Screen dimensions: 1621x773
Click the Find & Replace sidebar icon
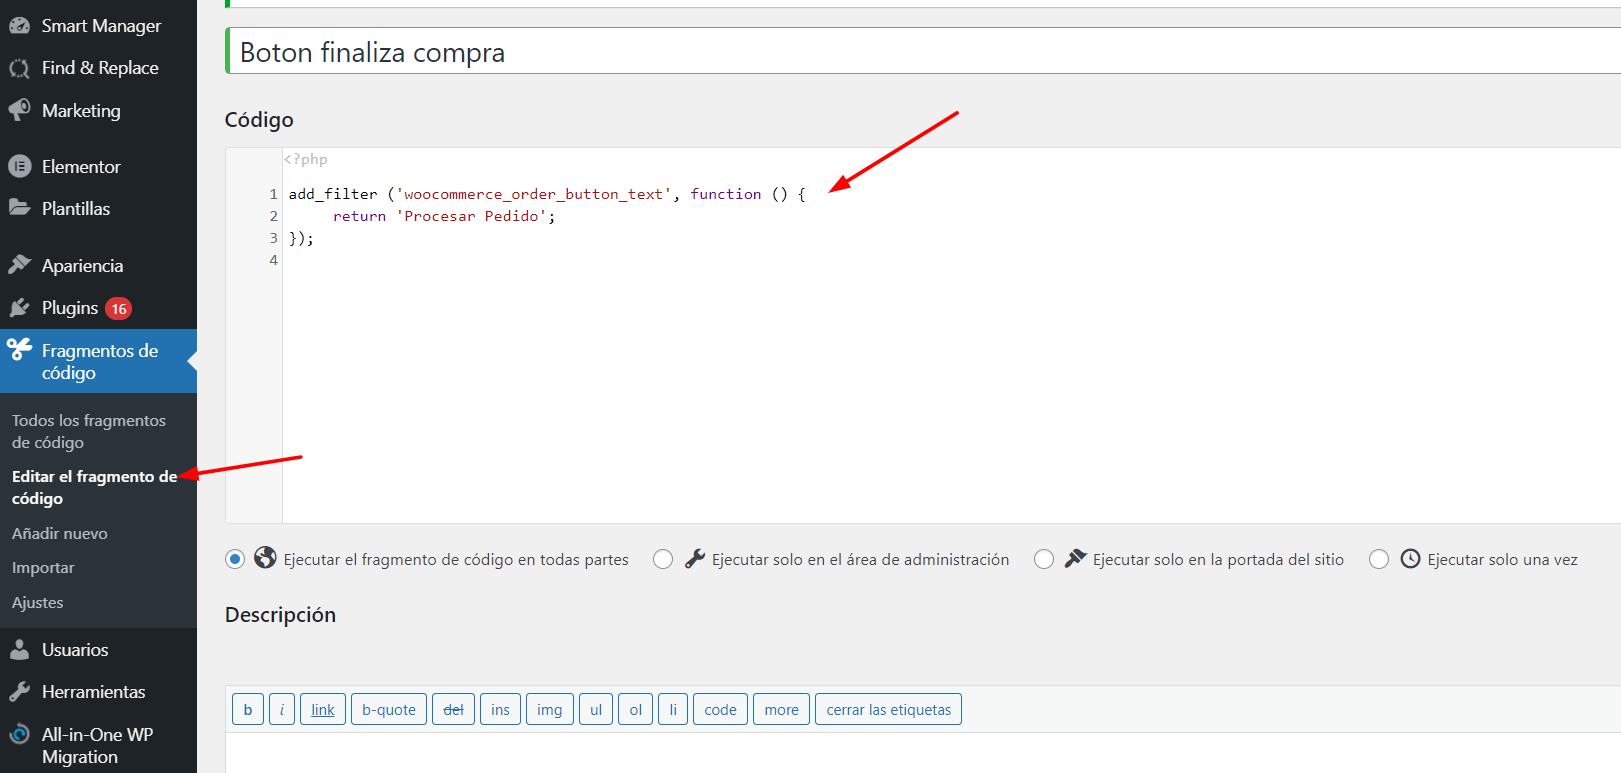coord(19,68)
